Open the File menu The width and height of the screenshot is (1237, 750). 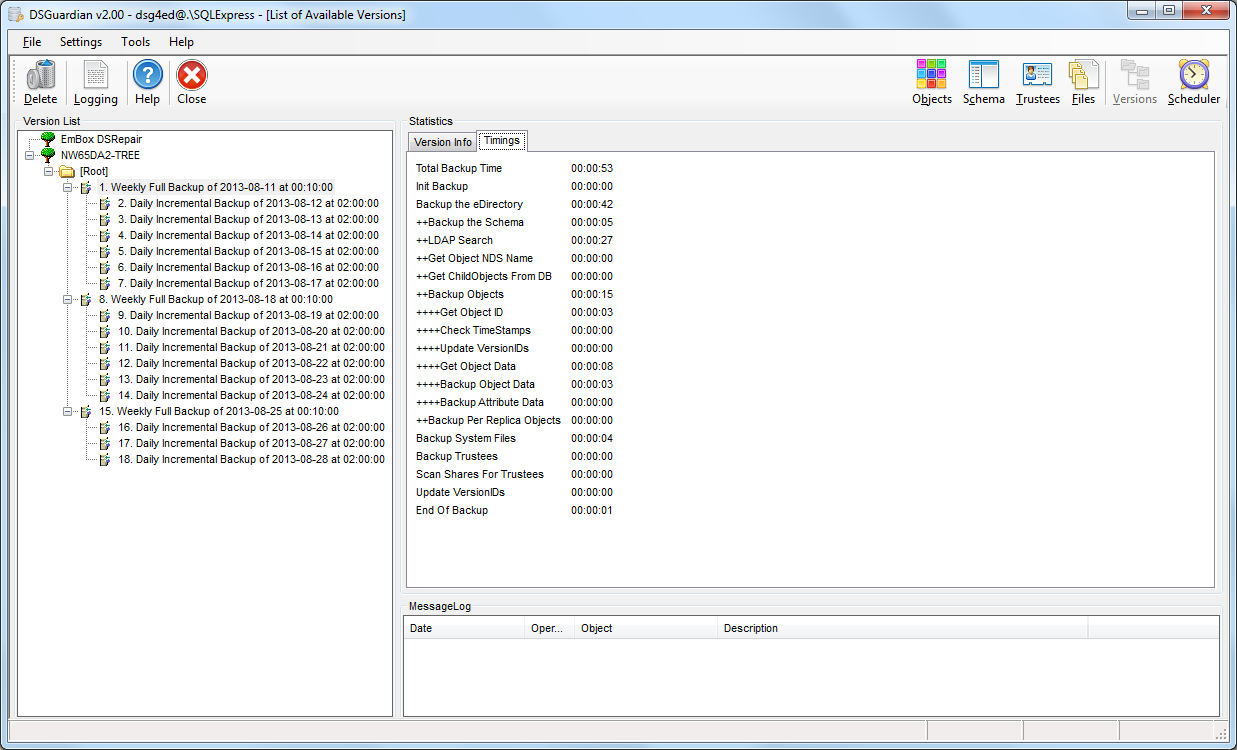point(32,42)
